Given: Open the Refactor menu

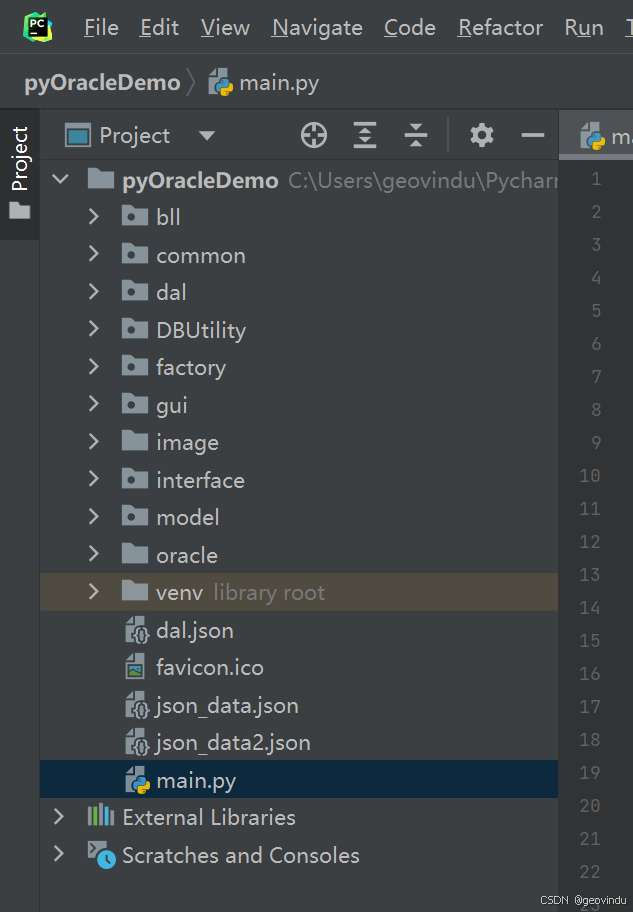Looking at the screenshot, I should point(500,27).
